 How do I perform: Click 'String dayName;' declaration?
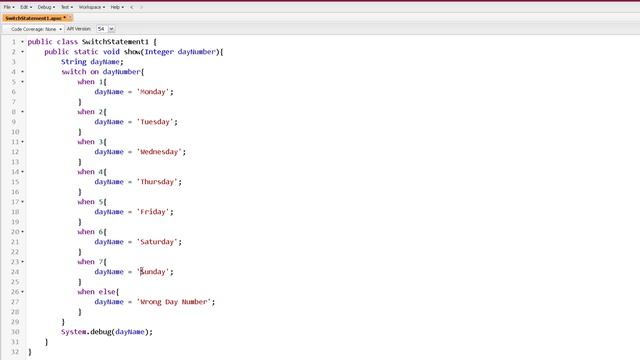click(92, 62)
